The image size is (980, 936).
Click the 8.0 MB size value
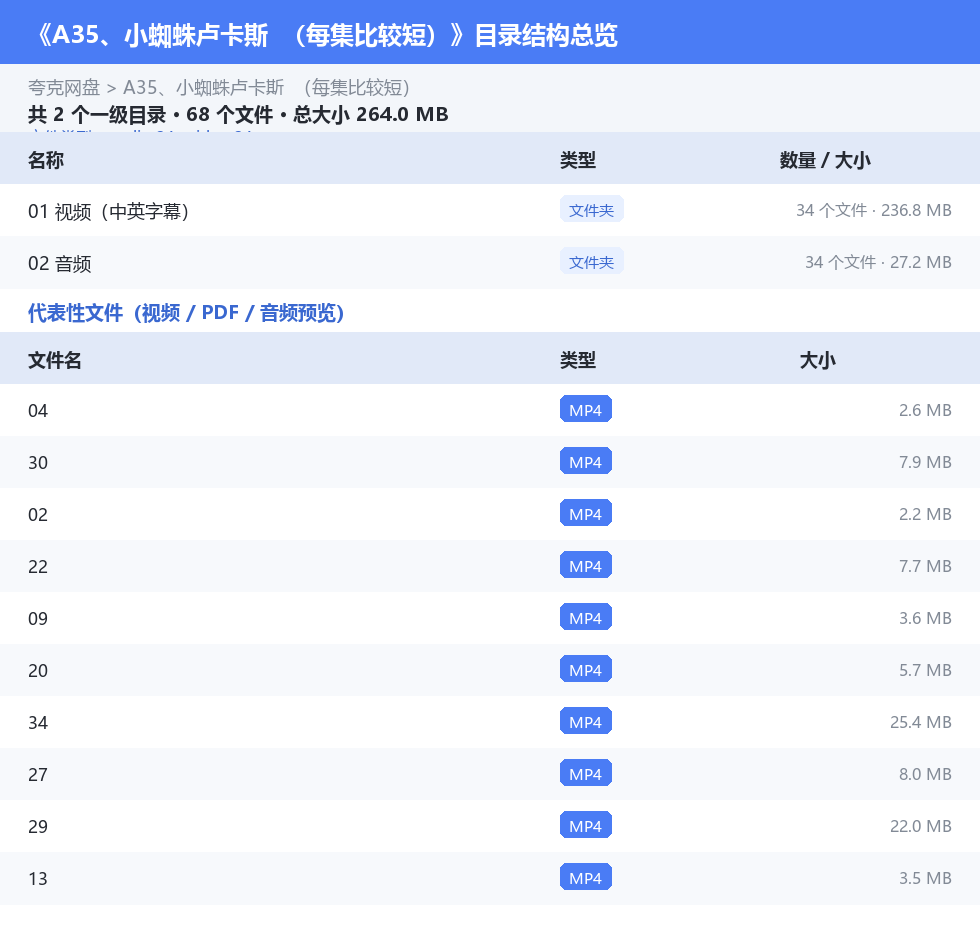[x=925, y=774]
